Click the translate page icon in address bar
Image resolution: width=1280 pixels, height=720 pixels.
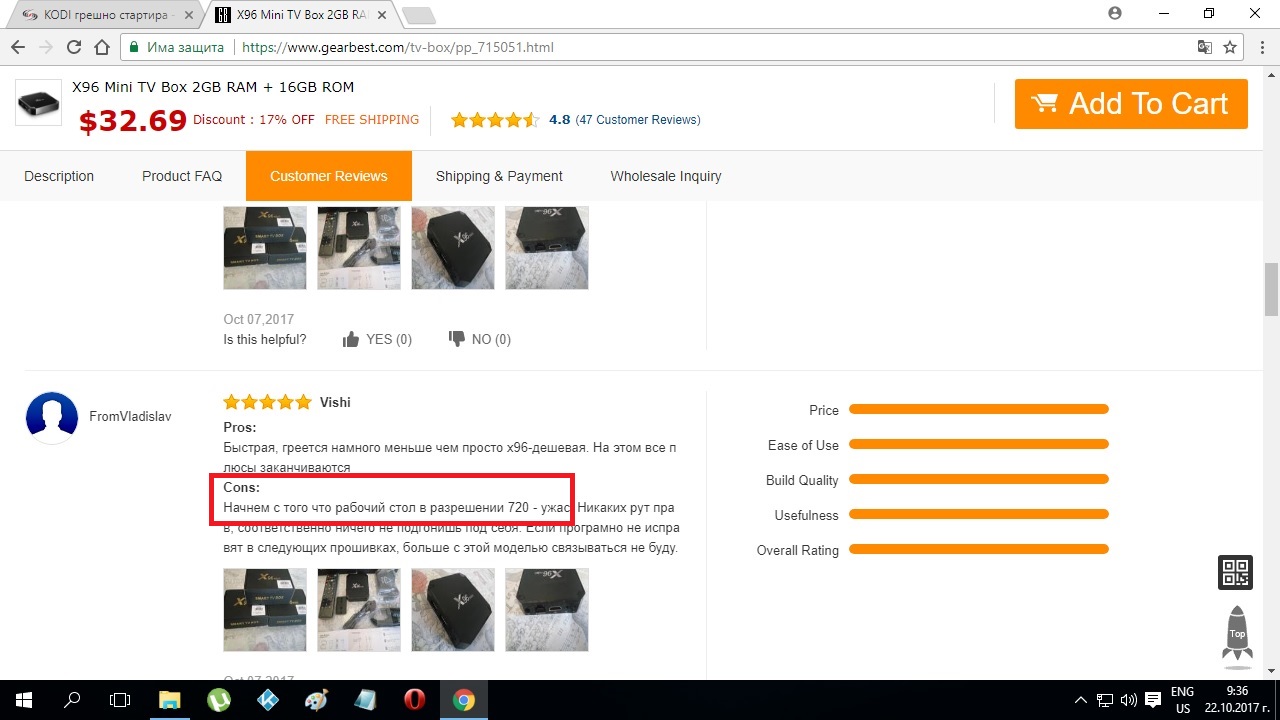(x=1205, y=47)
